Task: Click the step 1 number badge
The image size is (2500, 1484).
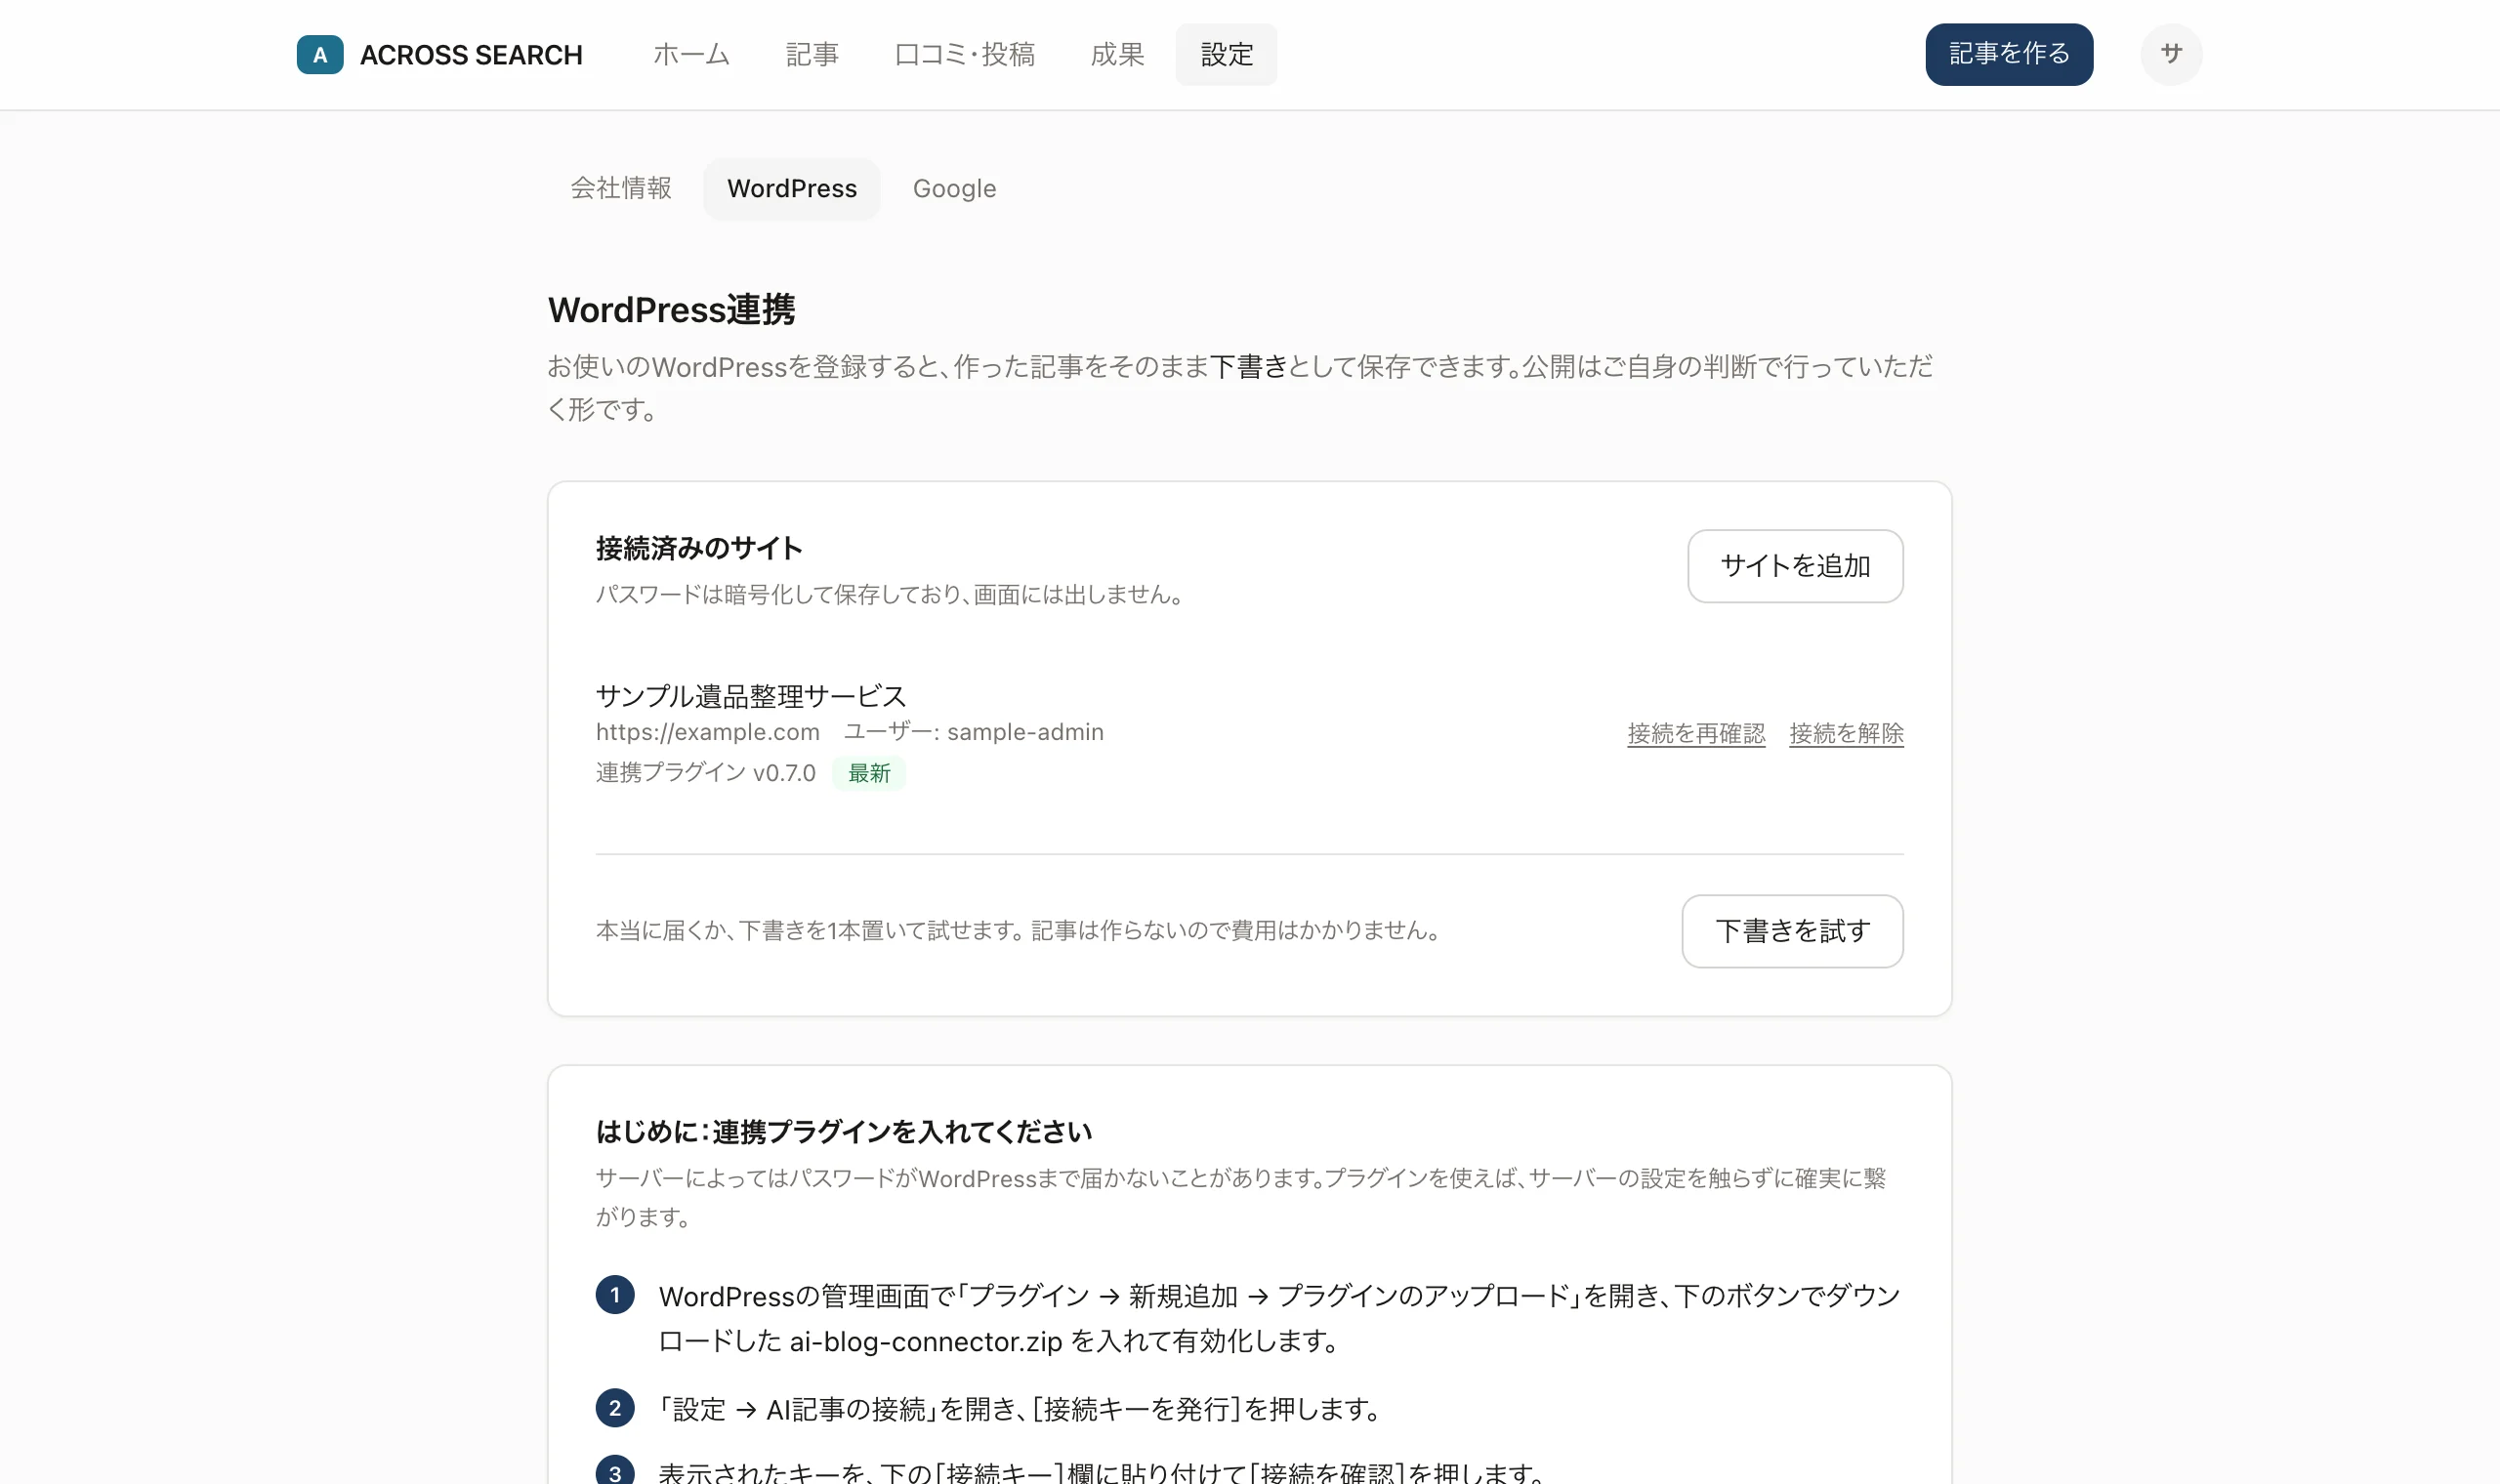Action: [x=614, y=1295]
